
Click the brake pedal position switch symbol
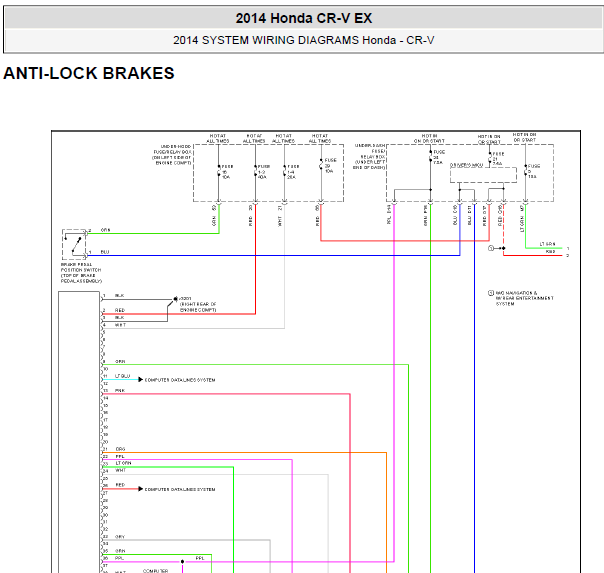(x=74, y=245)
